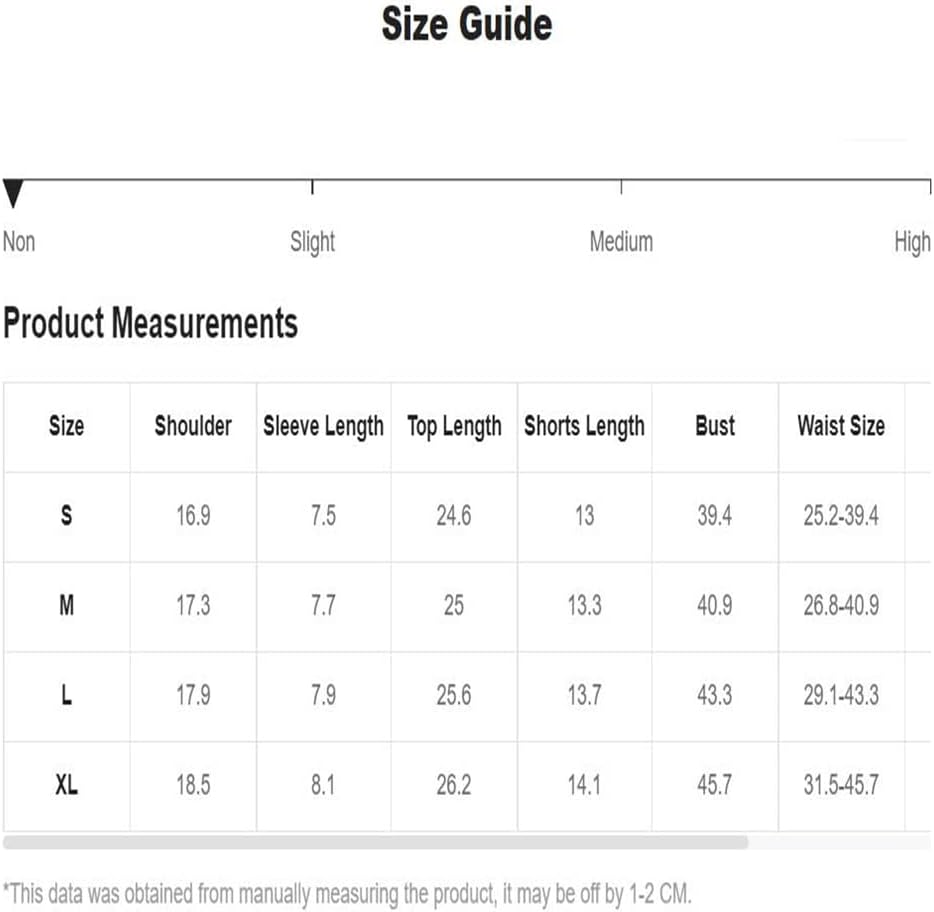Viewport: 934px width, 912px height.
Task: Click the 'Shorts Length' column header
Action: [x=584, y=426]
